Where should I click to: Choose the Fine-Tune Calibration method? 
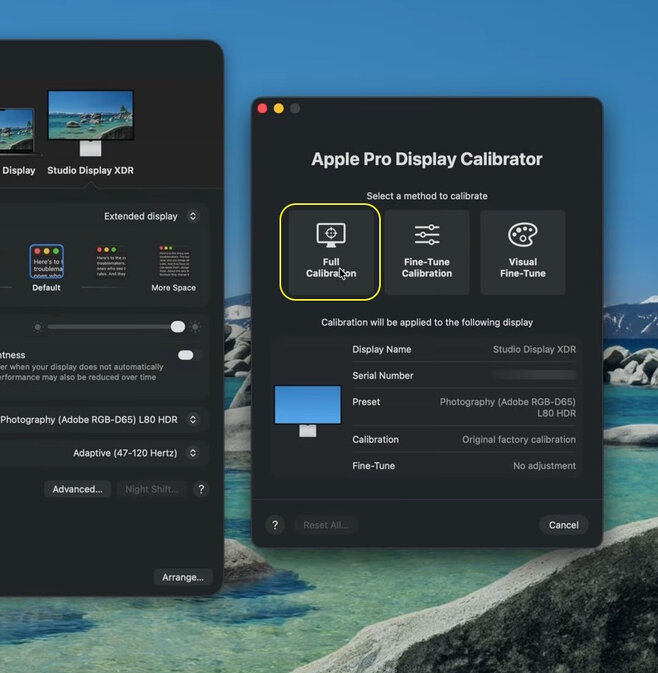click(x=427, y=252)
